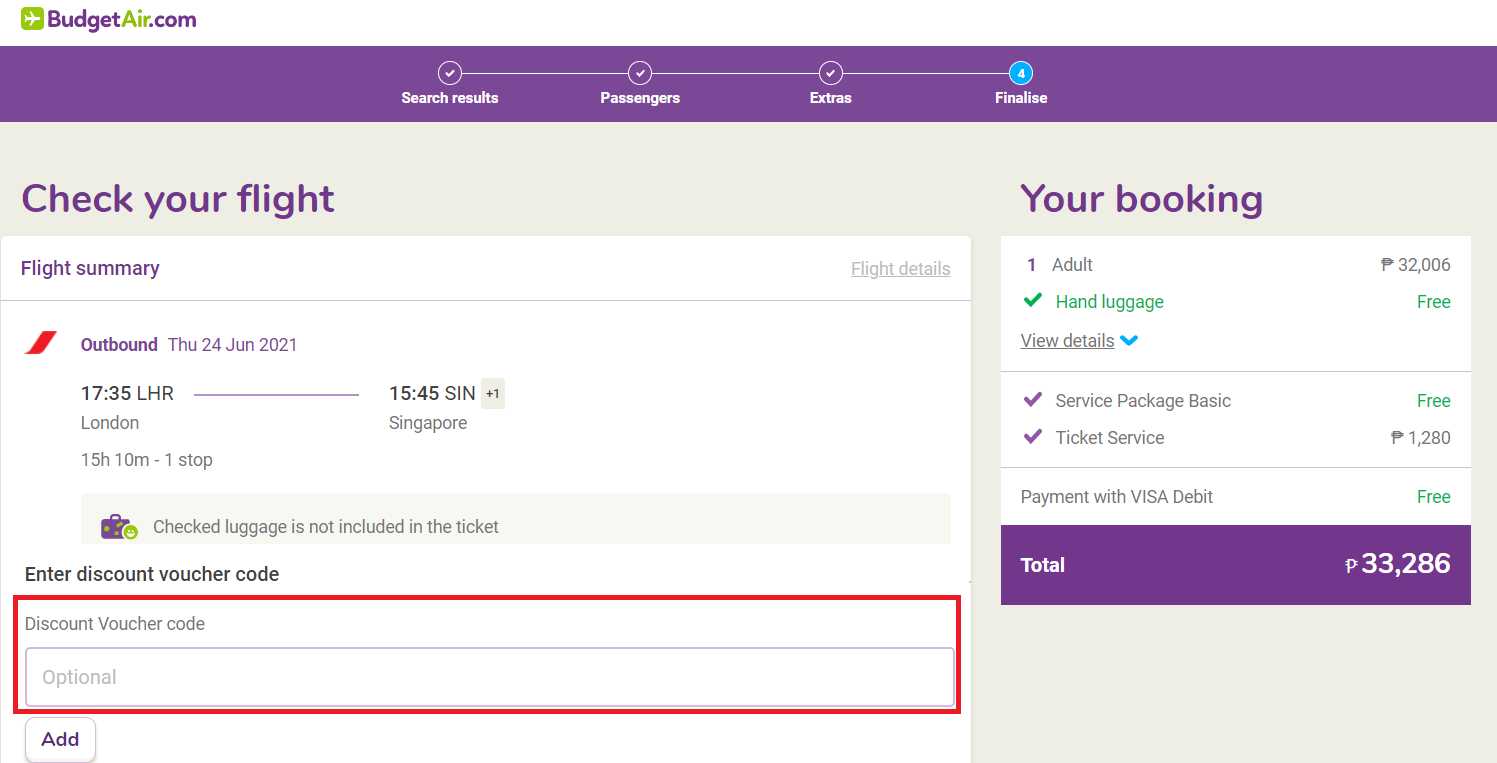
Task: Switch to the Extras step
Action: coord(830,97)
